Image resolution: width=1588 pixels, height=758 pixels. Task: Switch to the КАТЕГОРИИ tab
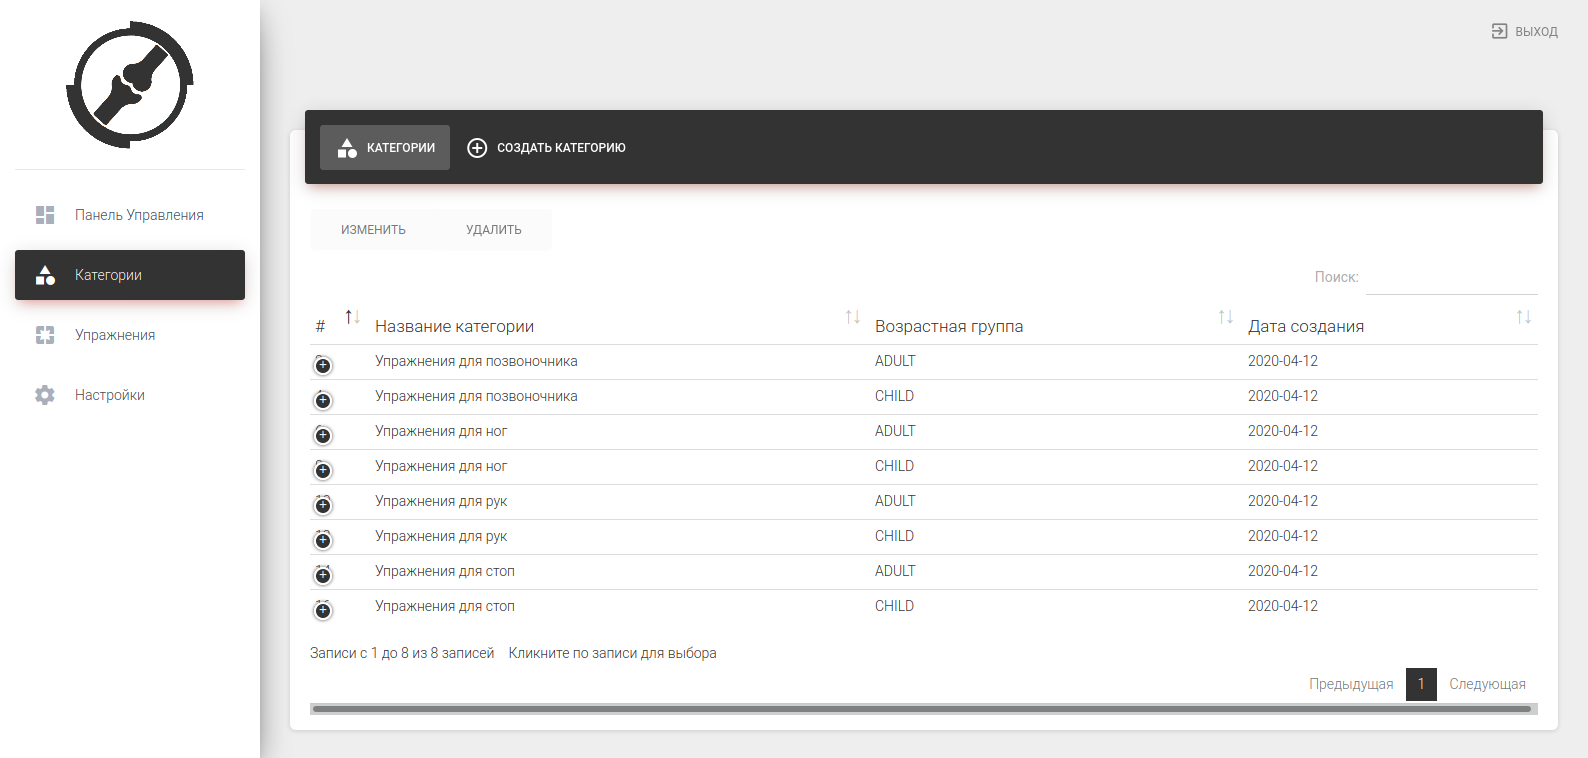point(385,148)
